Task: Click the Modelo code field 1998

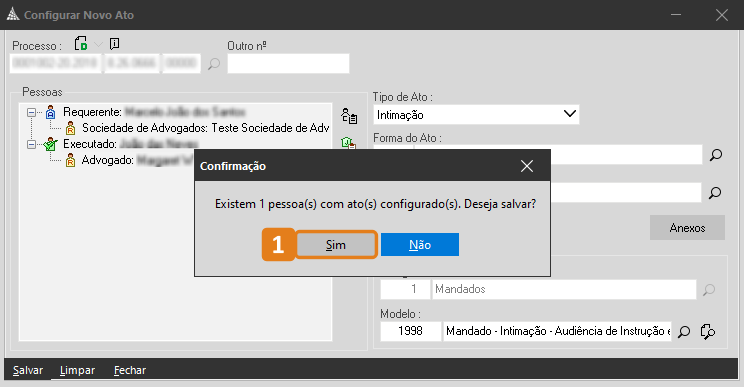Action: click(x=411, y=331)
